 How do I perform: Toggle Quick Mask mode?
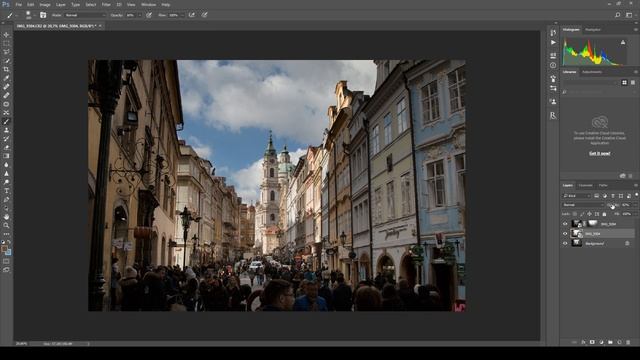point(6,261)
